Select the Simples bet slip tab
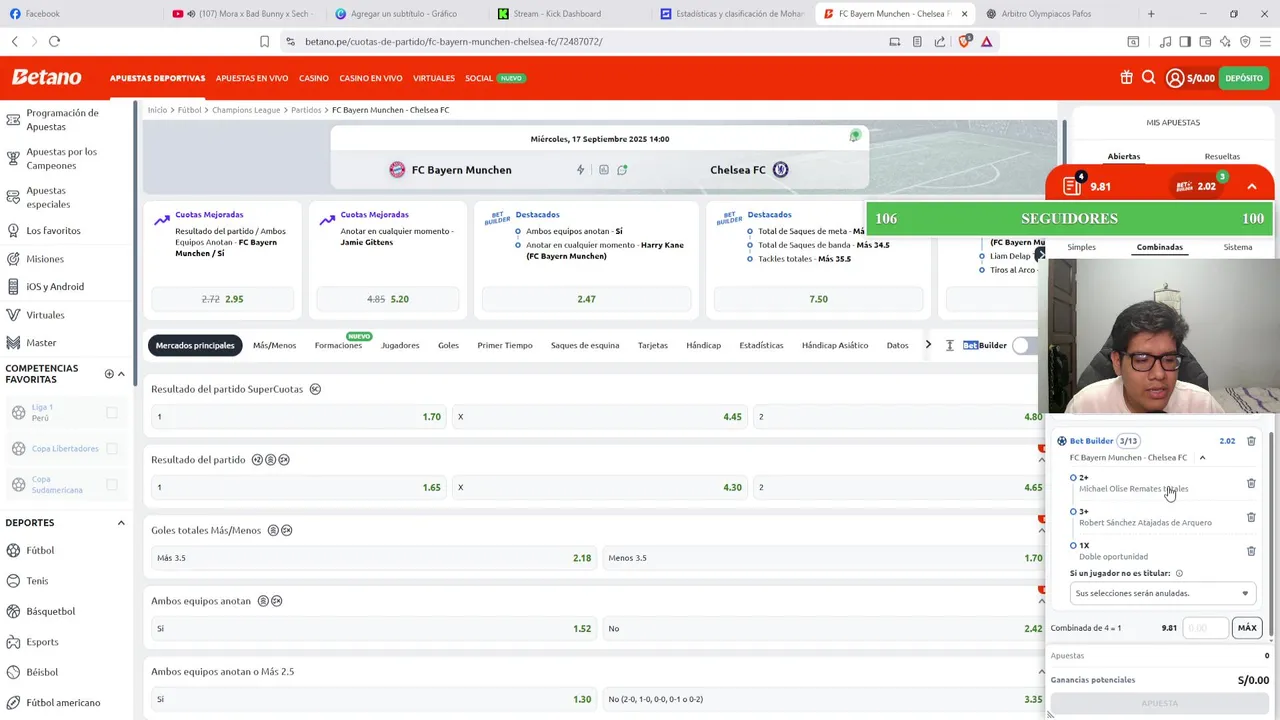 [1081, 247]
